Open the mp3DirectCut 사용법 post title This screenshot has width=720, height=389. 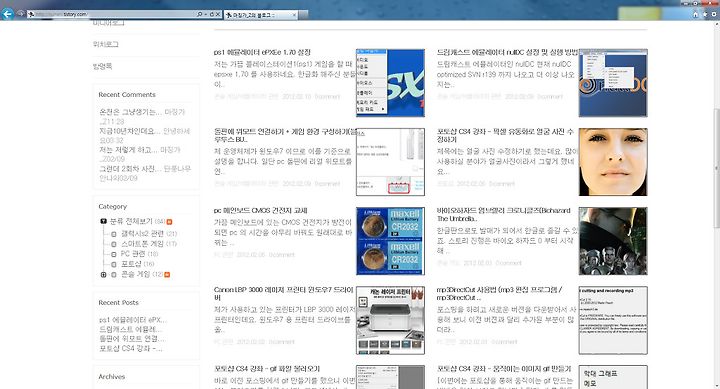pyautogui.click(x=500, y=293)
